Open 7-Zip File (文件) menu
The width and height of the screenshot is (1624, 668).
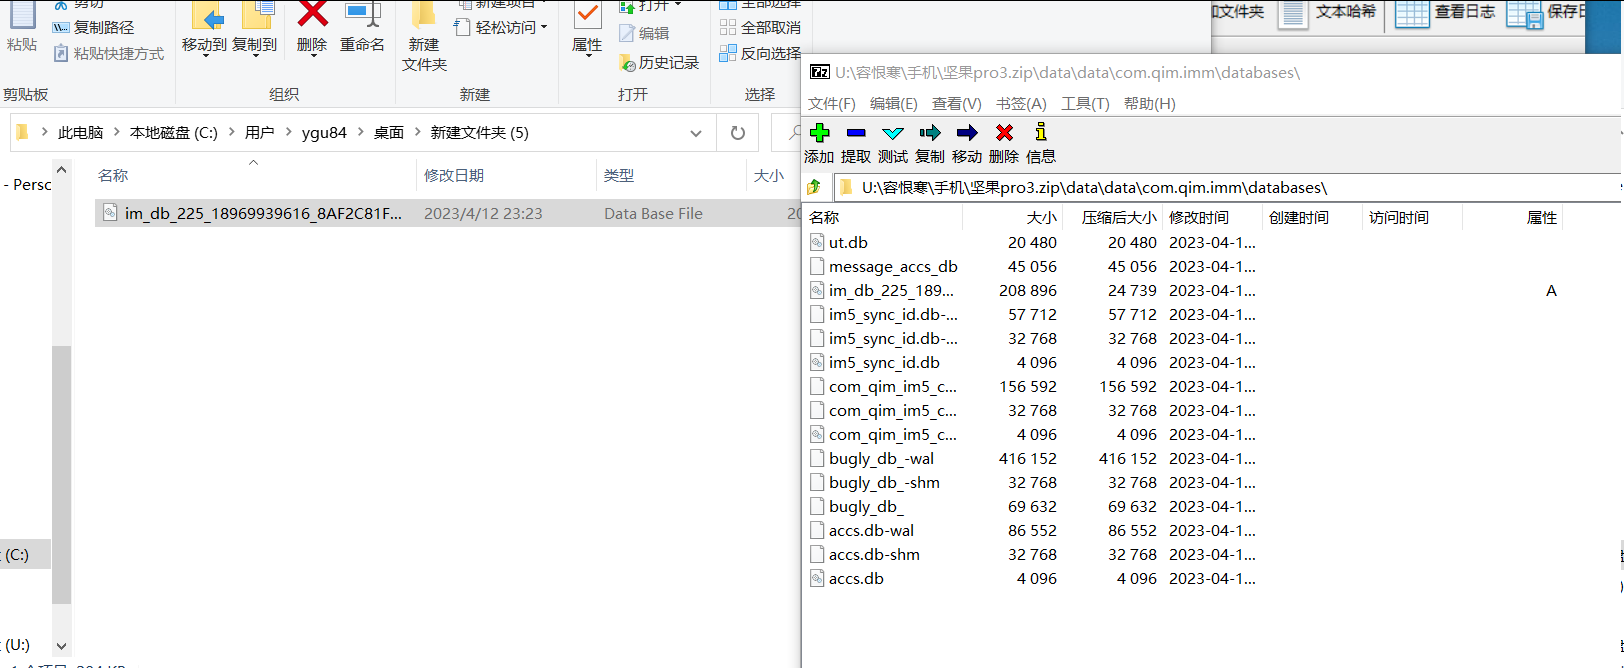(x=832, y=104)
